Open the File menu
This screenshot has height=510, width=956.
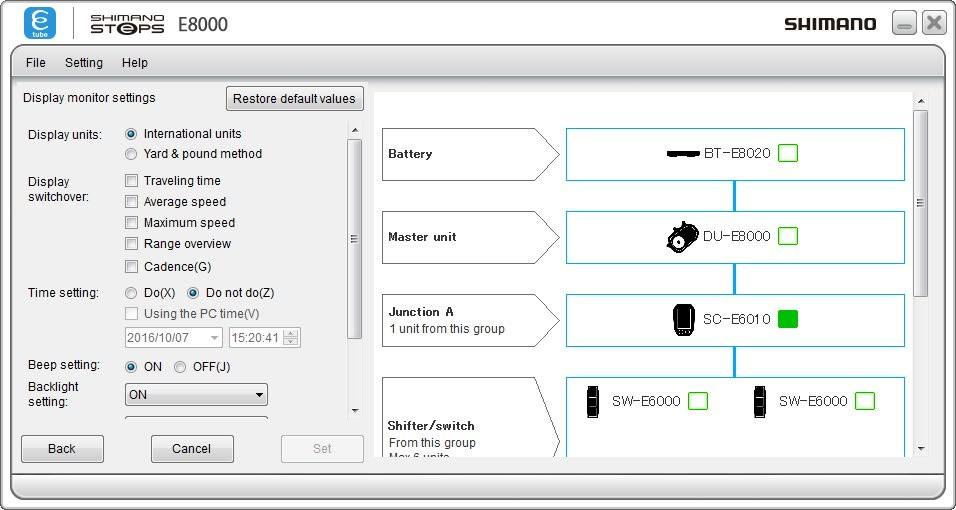pos(35,63)
